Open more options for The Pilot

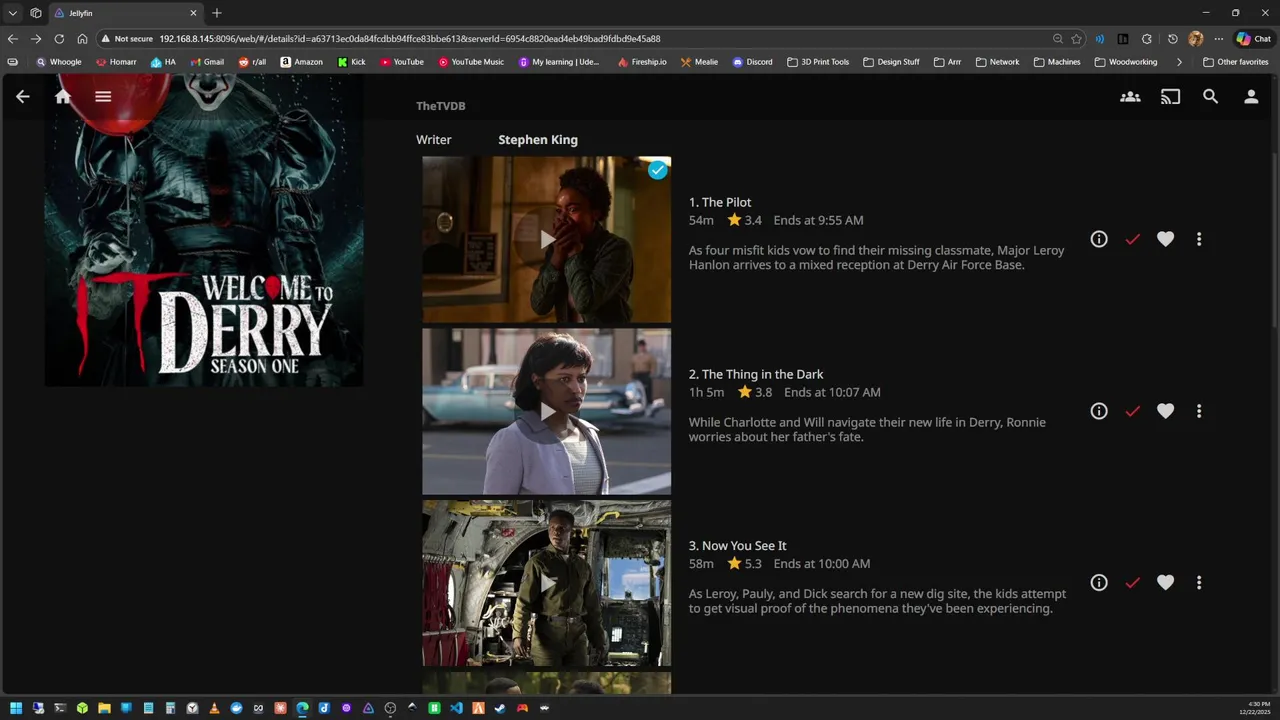1198,239
